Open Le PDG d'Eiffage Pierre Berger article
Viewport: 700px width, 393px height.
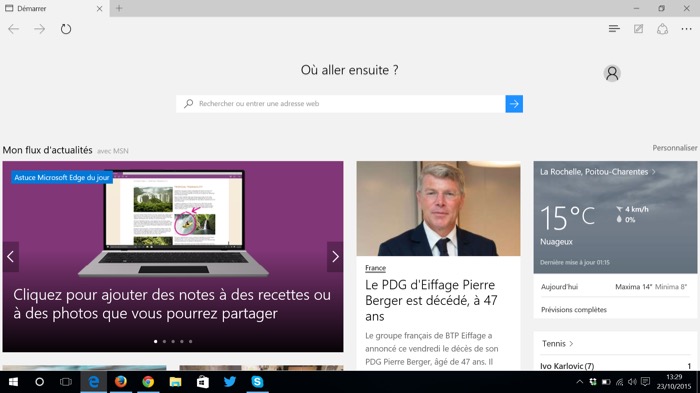pyautogui.click(x=431, y=301)
